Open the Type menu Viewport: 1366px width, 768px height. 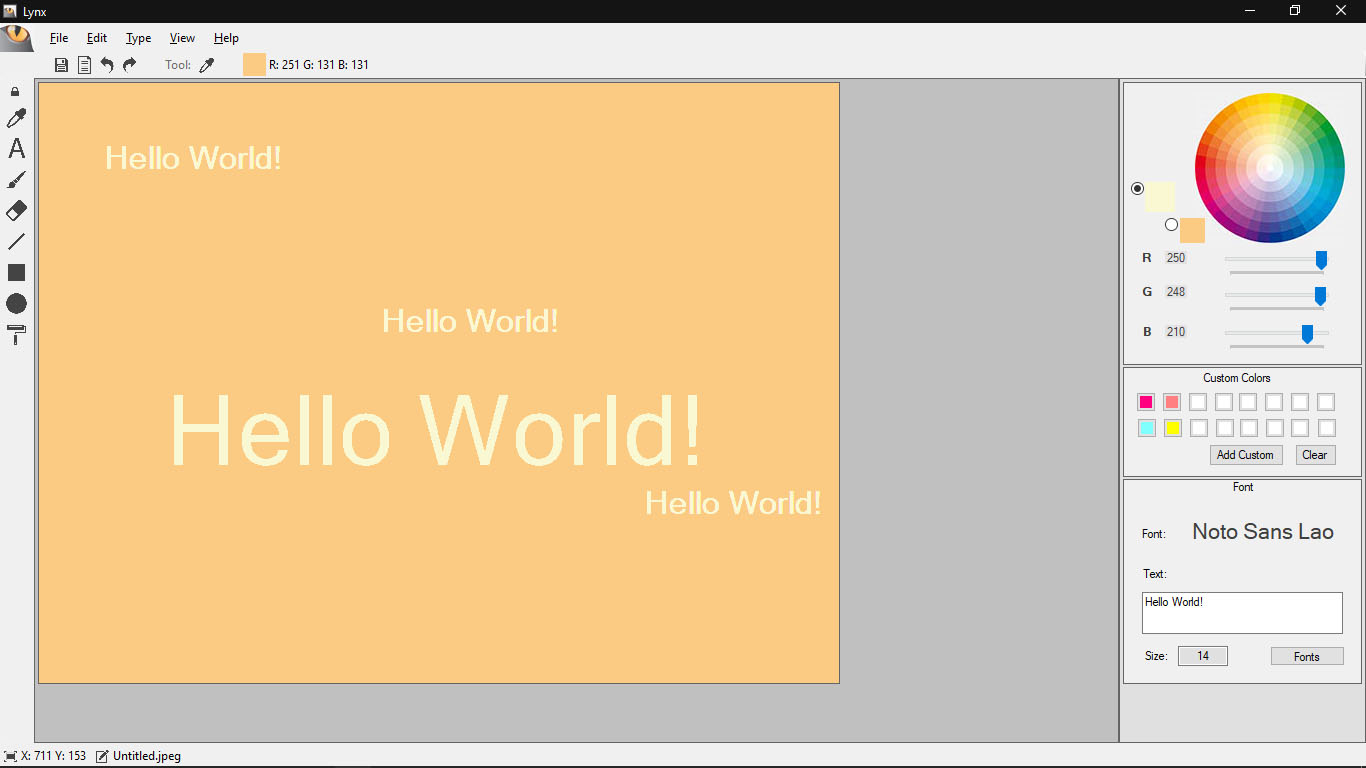139,38
